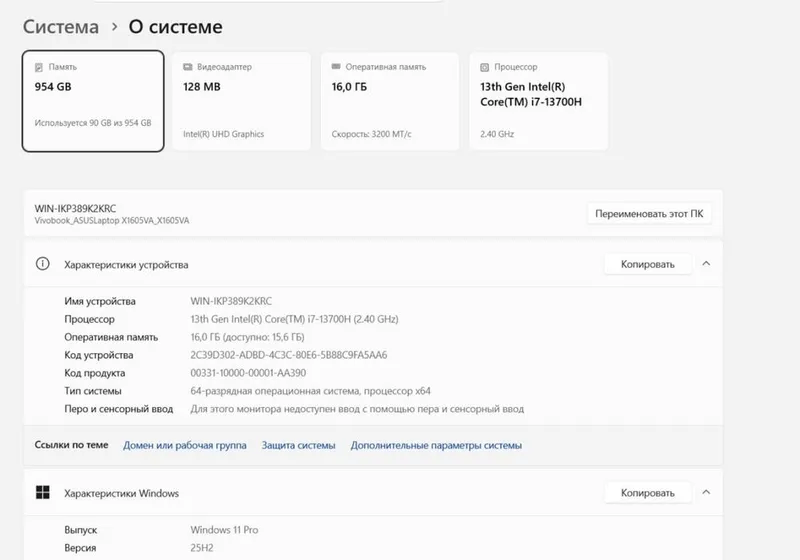Viewport: 800px width, 560px height.
Task: Select processor value i7-13700H (2.40 GHz)
Action: pos(294,319)
